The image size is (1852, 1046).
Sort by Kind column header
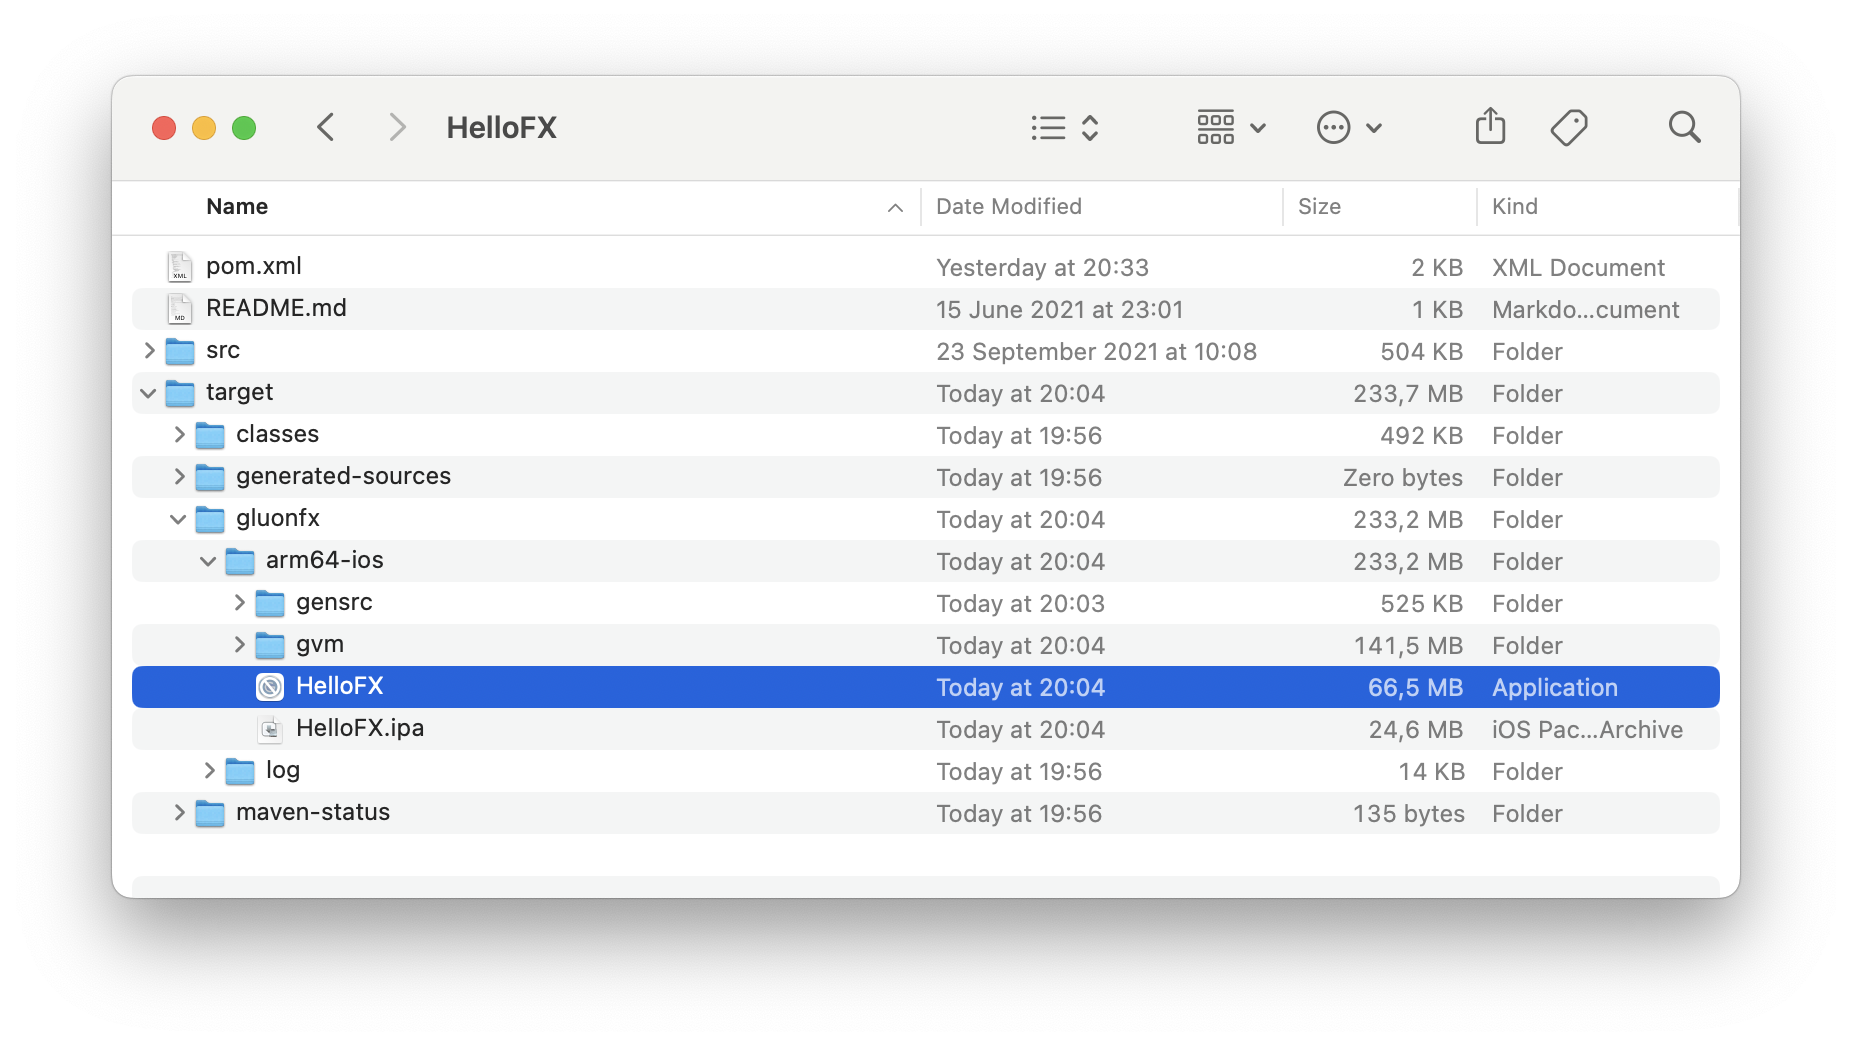1515,206
